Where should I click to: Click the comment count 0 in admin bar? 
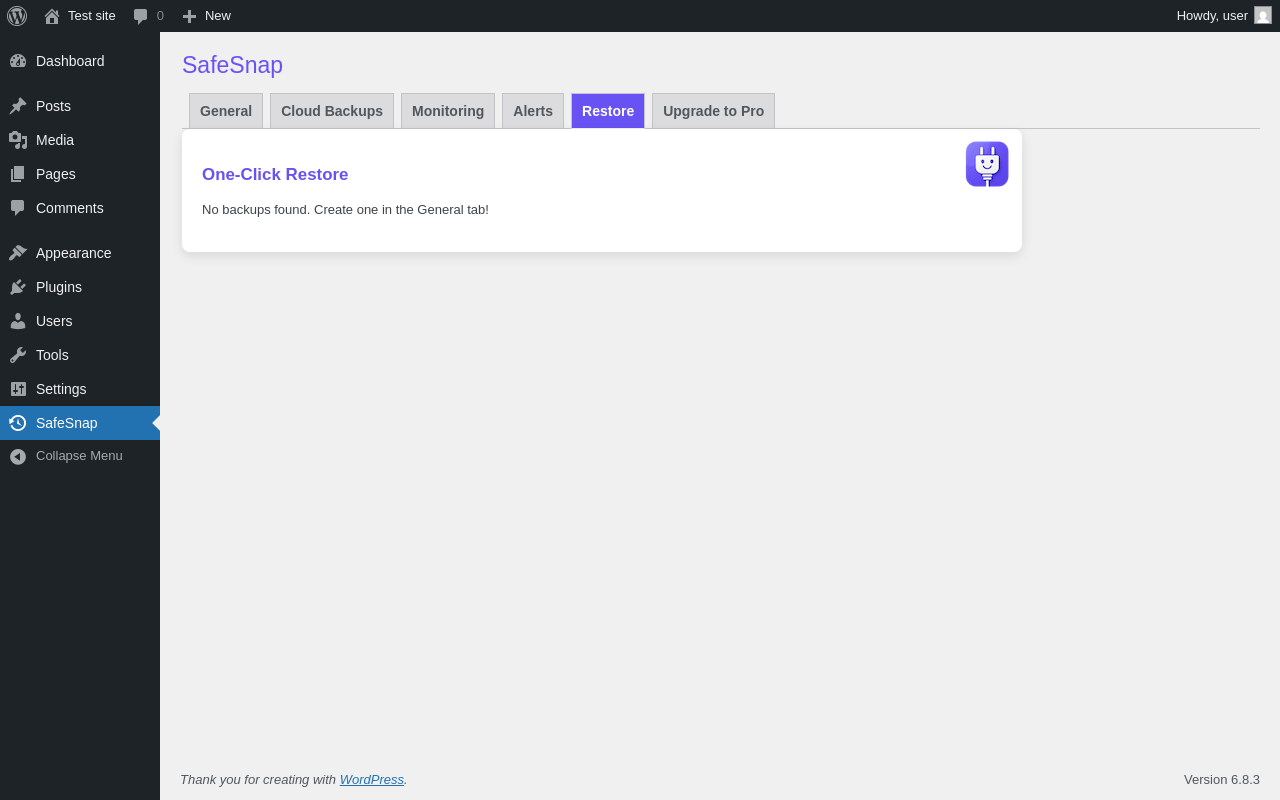pos(160,16)
